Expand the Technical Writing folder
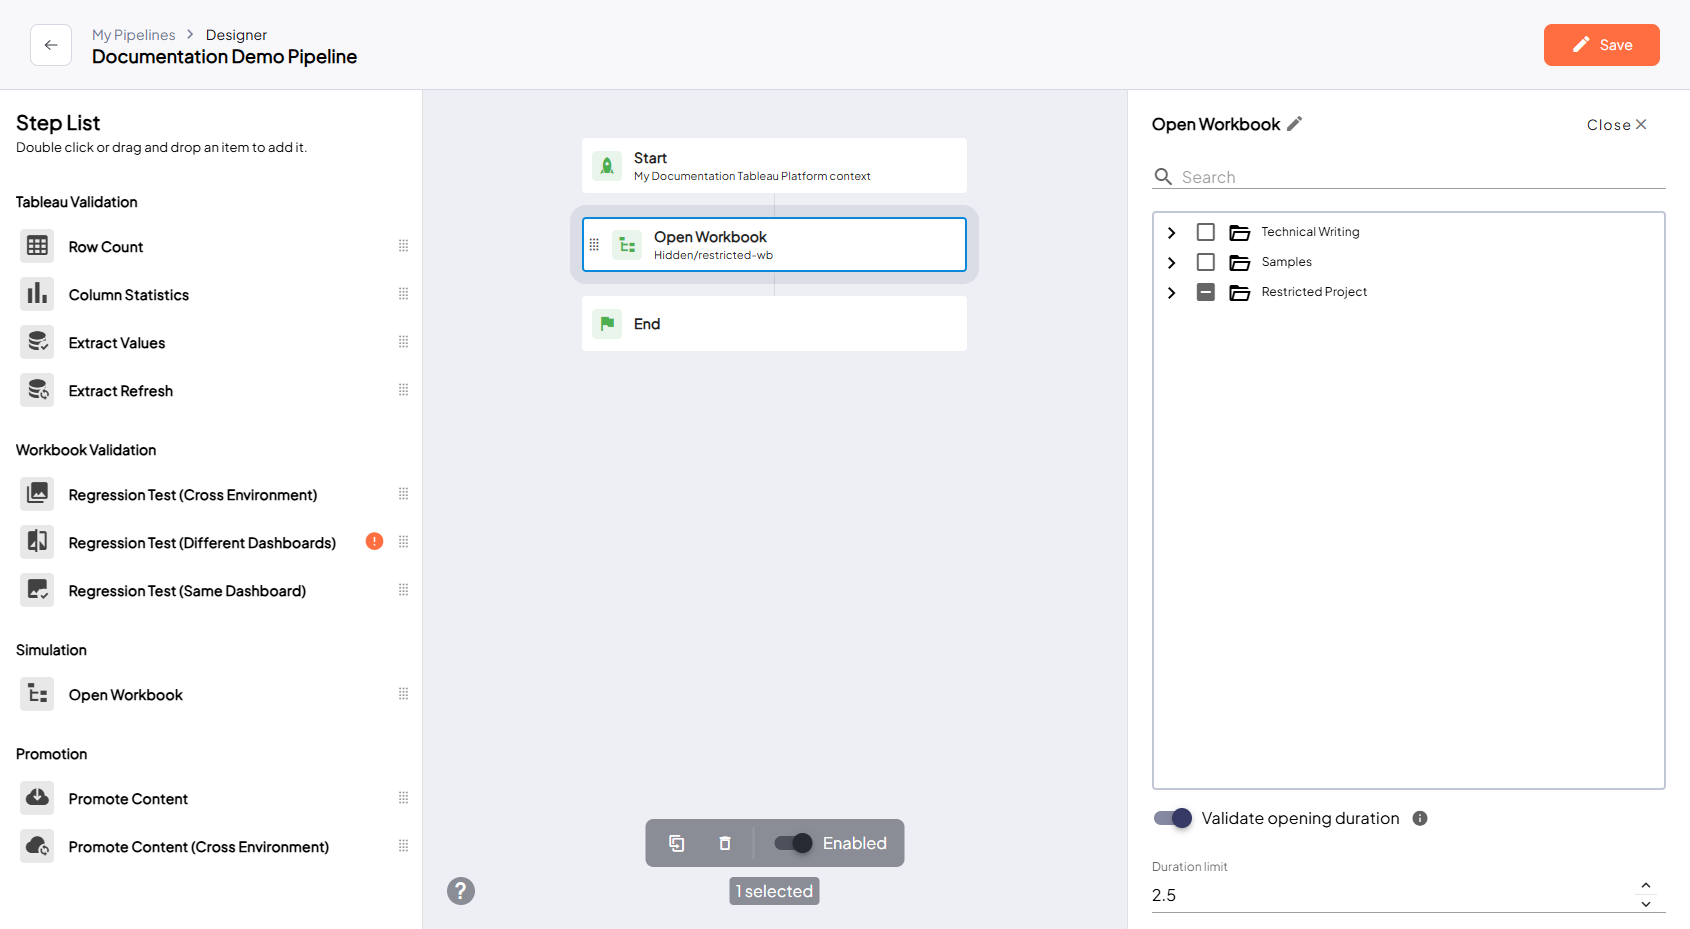Image resolution: width=1690 pixels, height=929 pixels. pos(1171,232)
